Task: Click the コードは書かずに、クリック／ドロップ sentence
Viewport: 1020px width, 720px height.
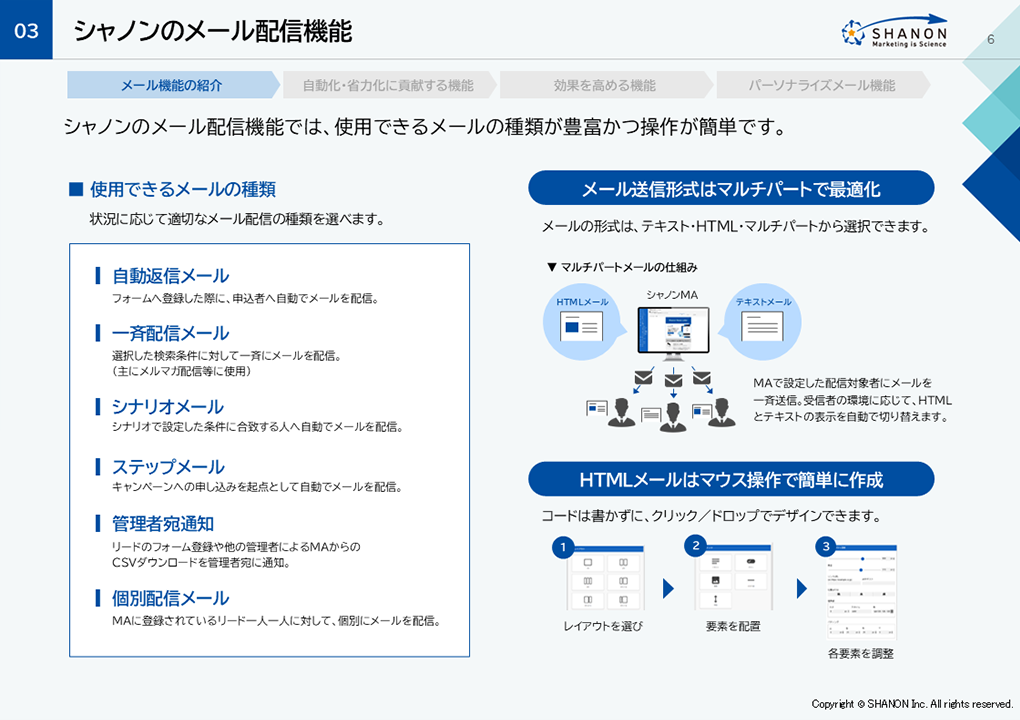Action: coord(712,516)
